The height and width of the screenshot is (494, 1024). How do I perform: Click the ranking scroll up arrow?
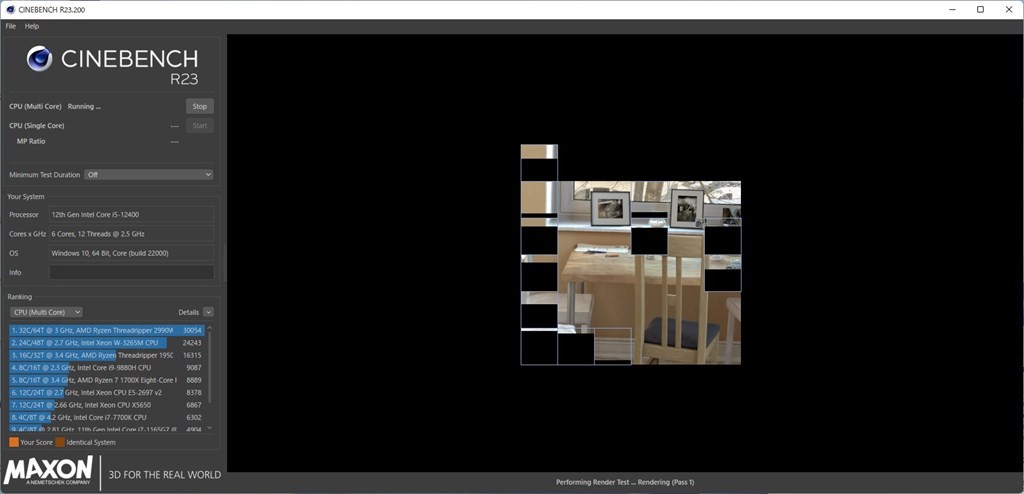pyautogui.click(x=210, y=328)
